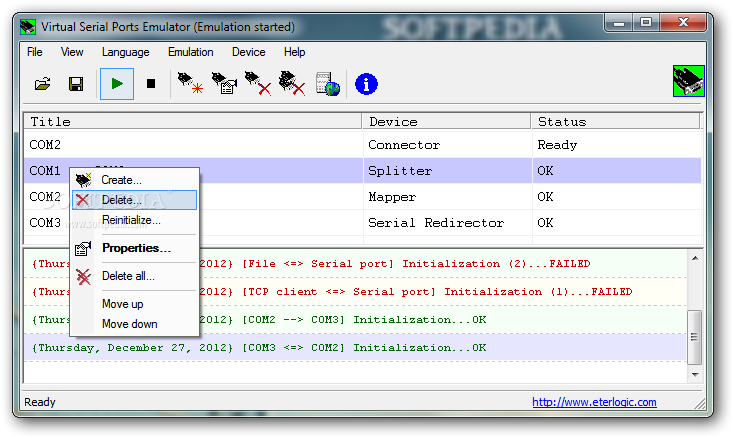Open the View menu
This screenshot has width=734, height=438.
click(x=72, y=52)
